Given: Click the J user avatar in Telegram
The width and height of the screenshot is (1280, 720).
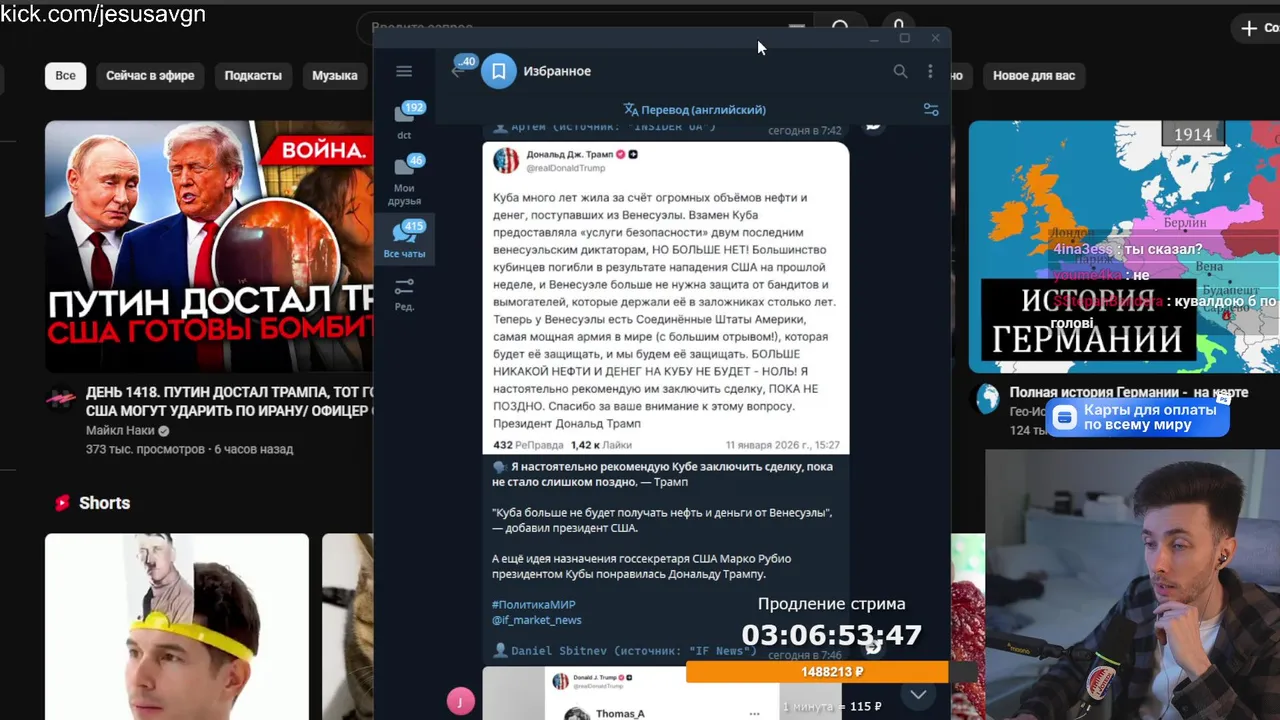Looking at the screenshot, I should tap(460, 701).
